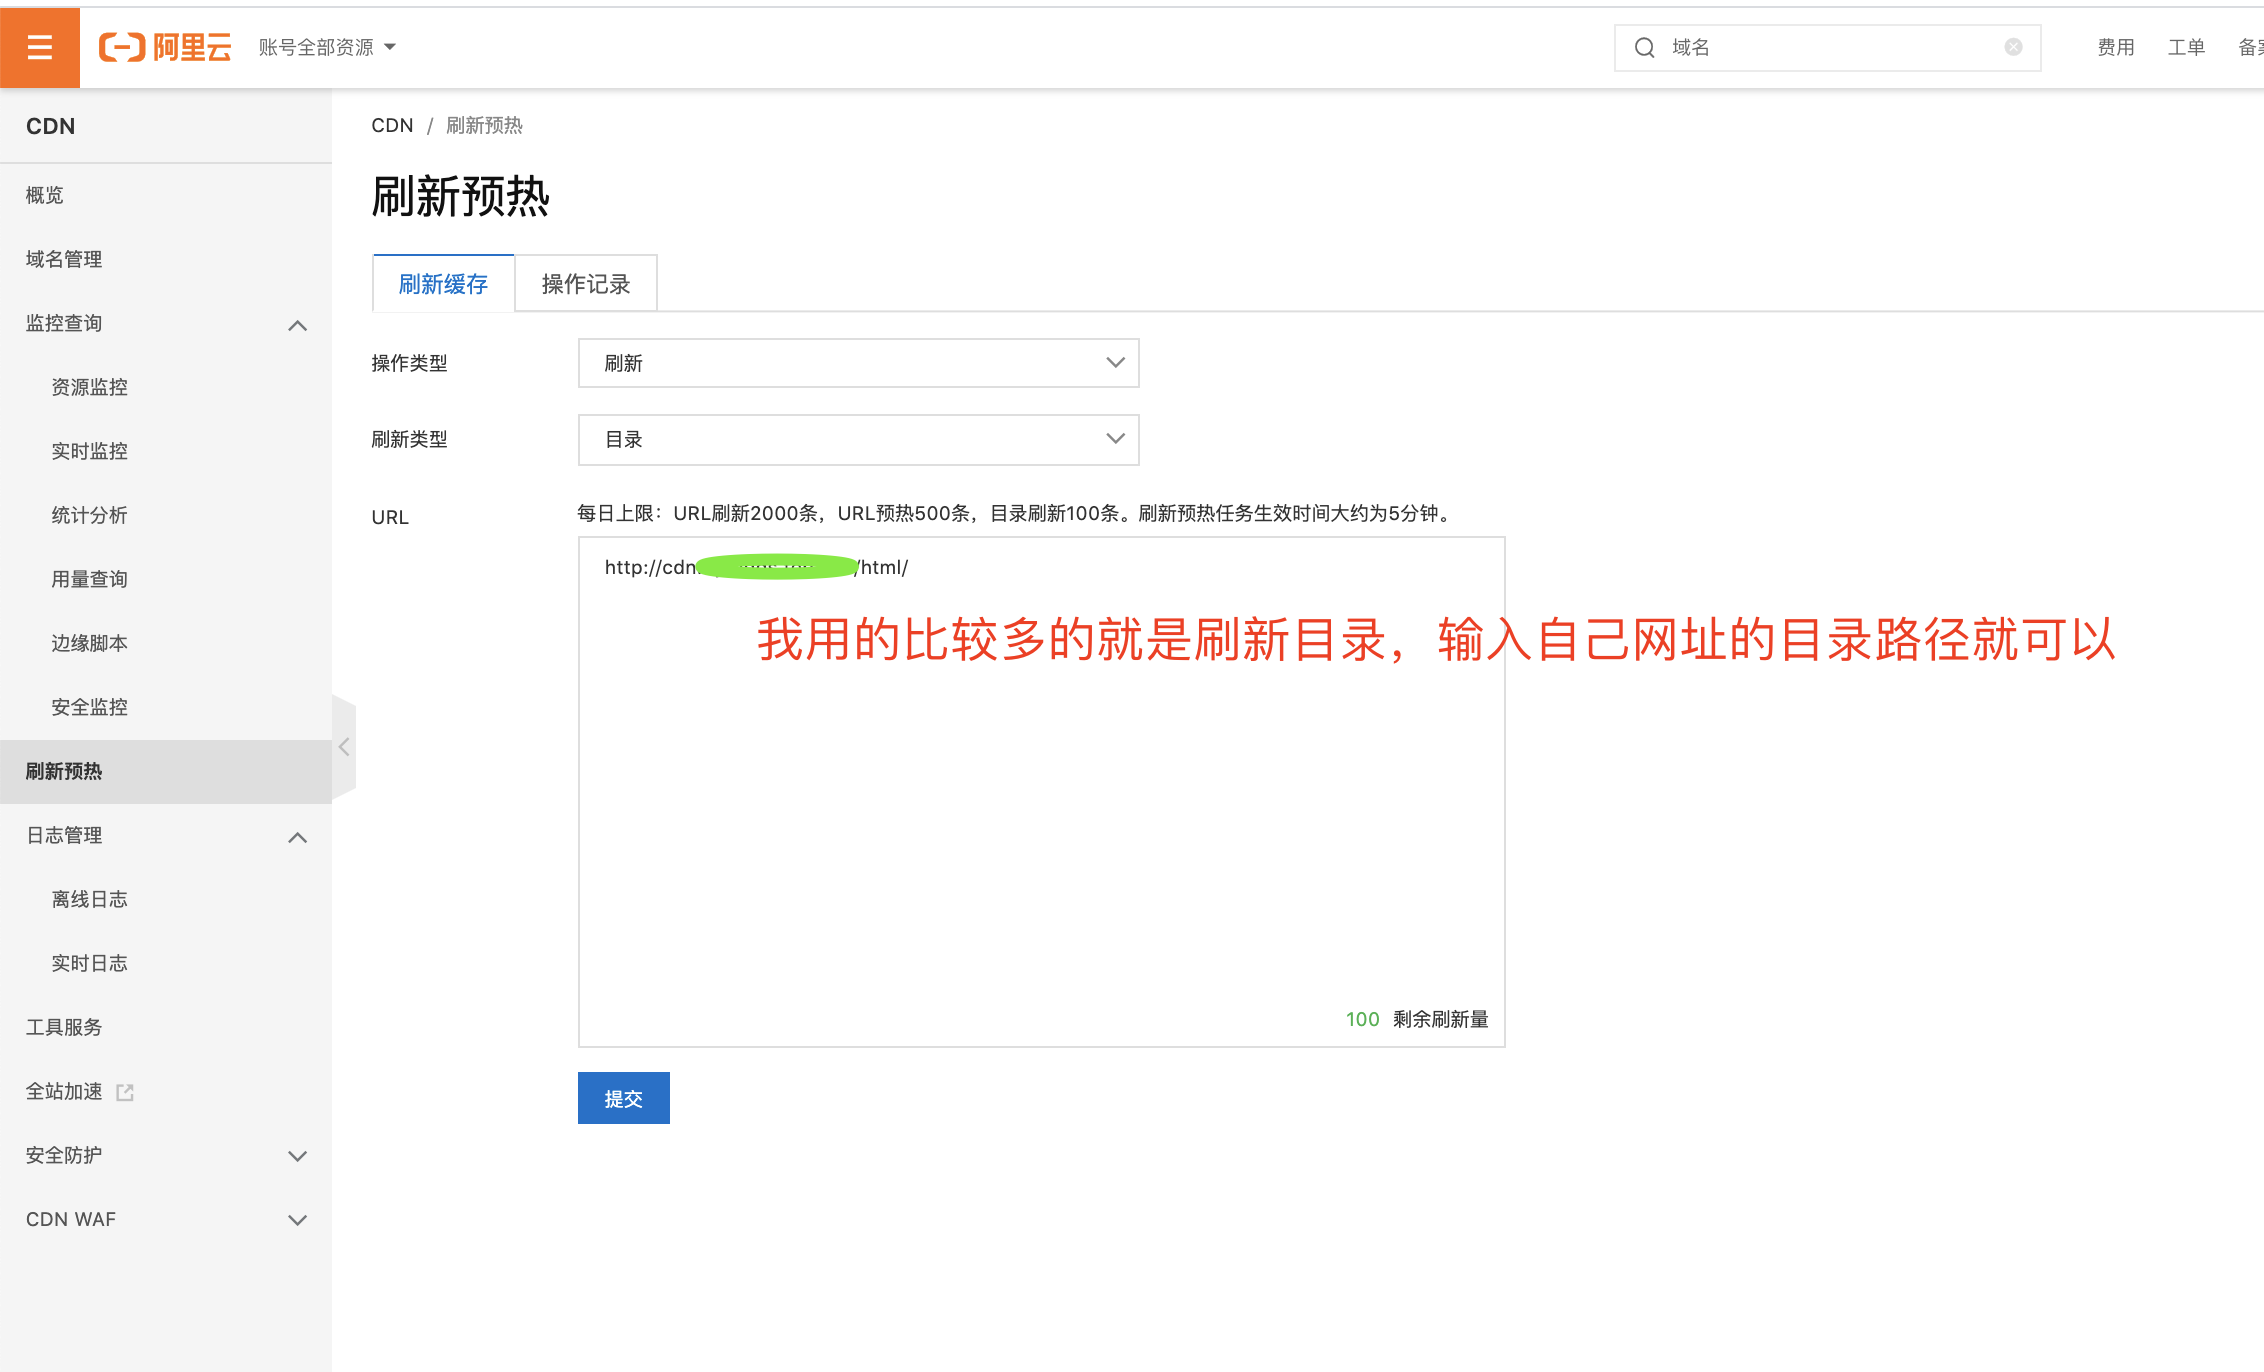Open 全站加速 external link icon
2264x1372 pixels.
click(x=125, y=1092)
